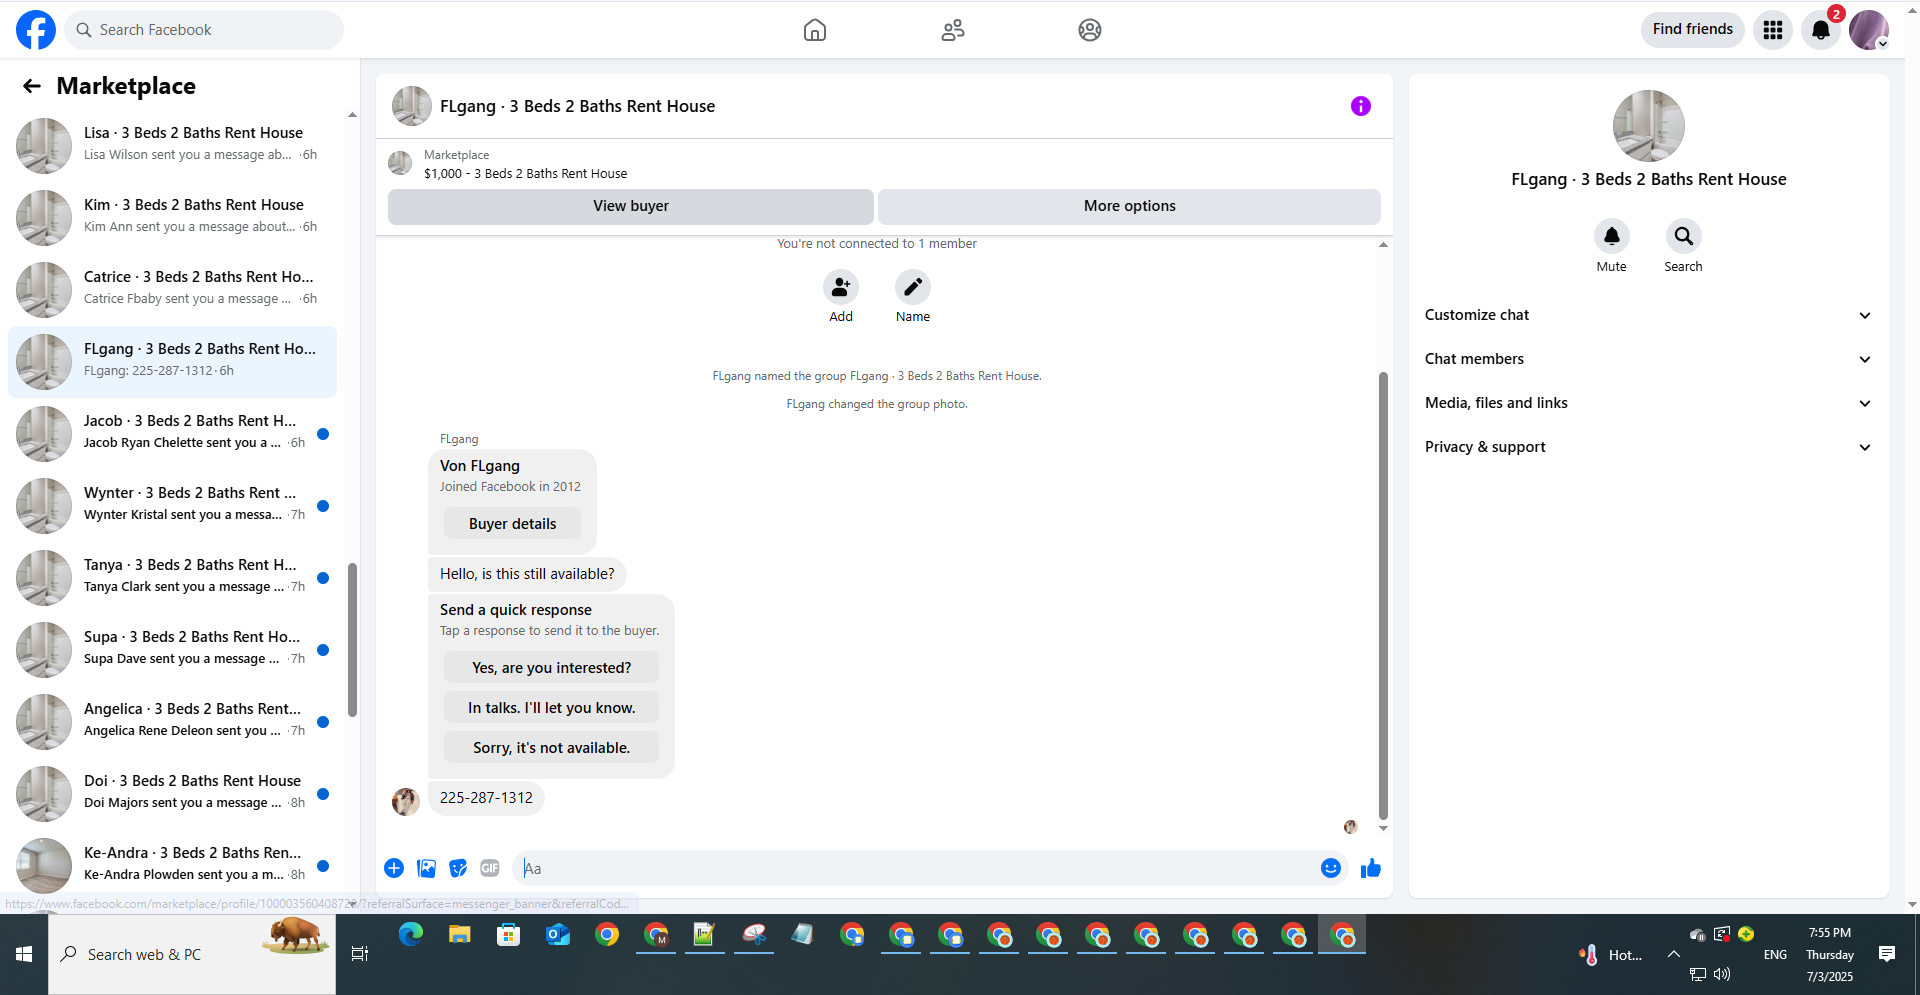Viewport: 1920px width, 995px height.
Task: Open FLgang group photo in right panel
Action: (x=1649, y=126)
